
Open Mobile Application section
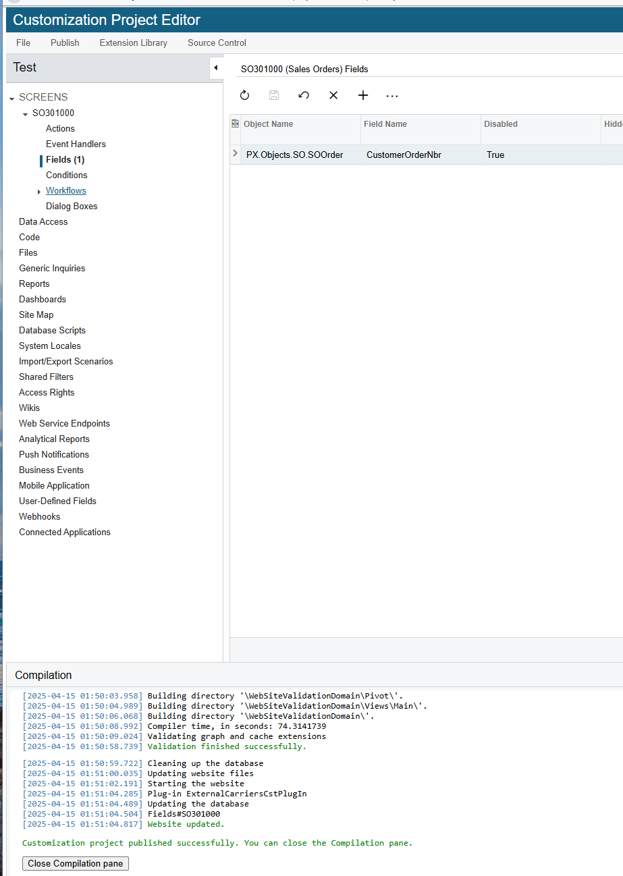[x=54, y=486]
